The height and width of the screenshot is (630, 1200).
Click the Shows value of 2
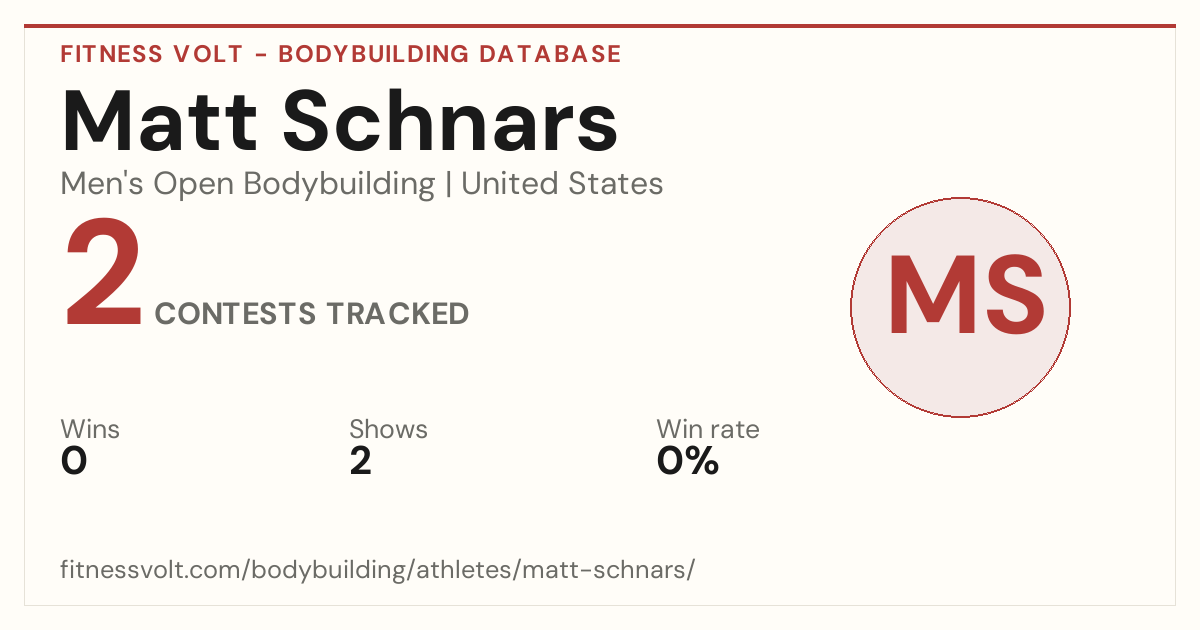361,461
